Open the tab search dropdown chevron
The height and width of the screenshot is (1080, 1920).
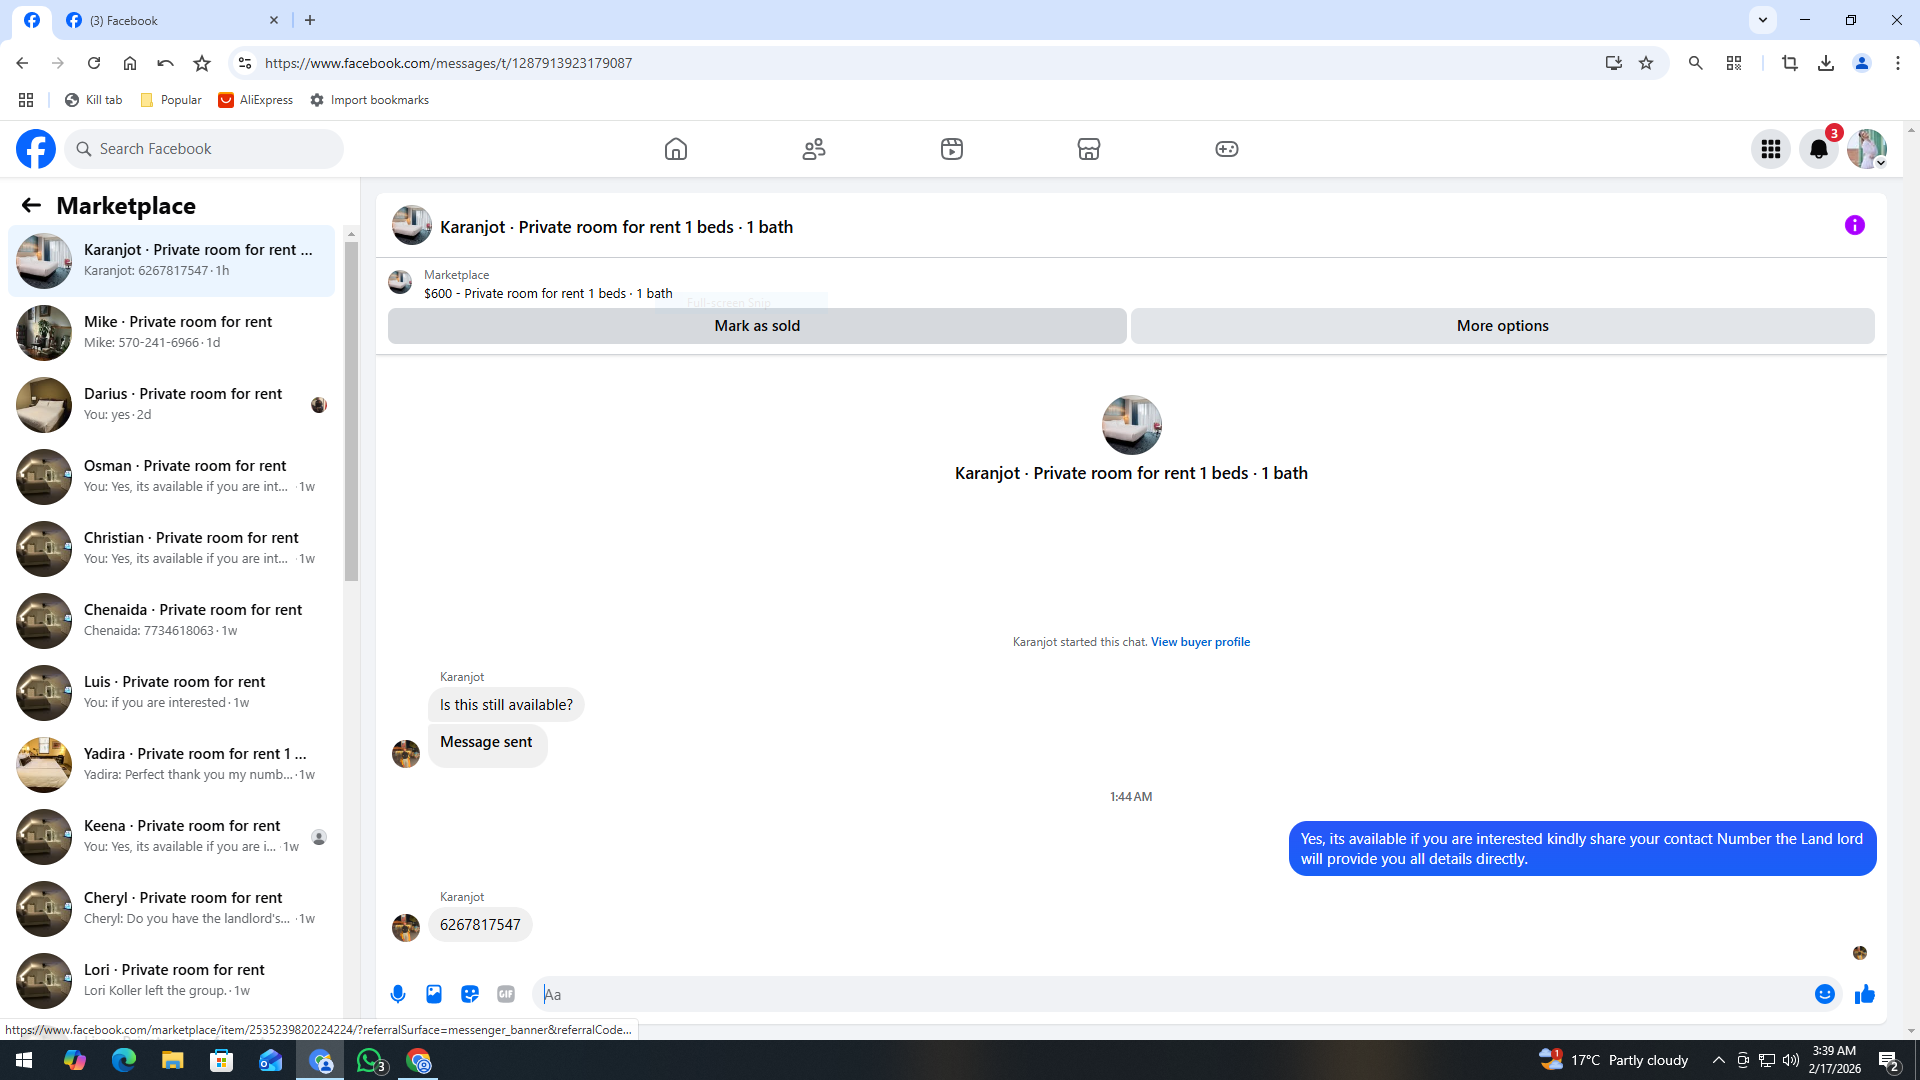pos(1763,20)
